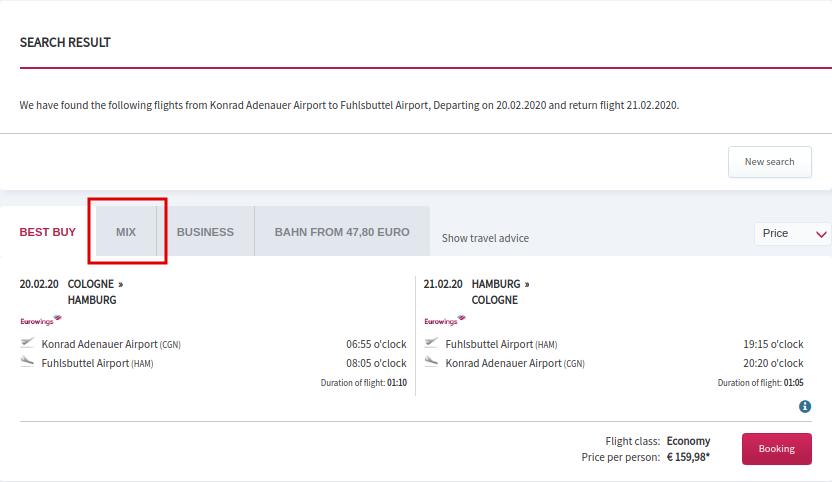The image size is (832, 482).
Task: Click the Eurowings logo on return flight
Action: [445, 320]
